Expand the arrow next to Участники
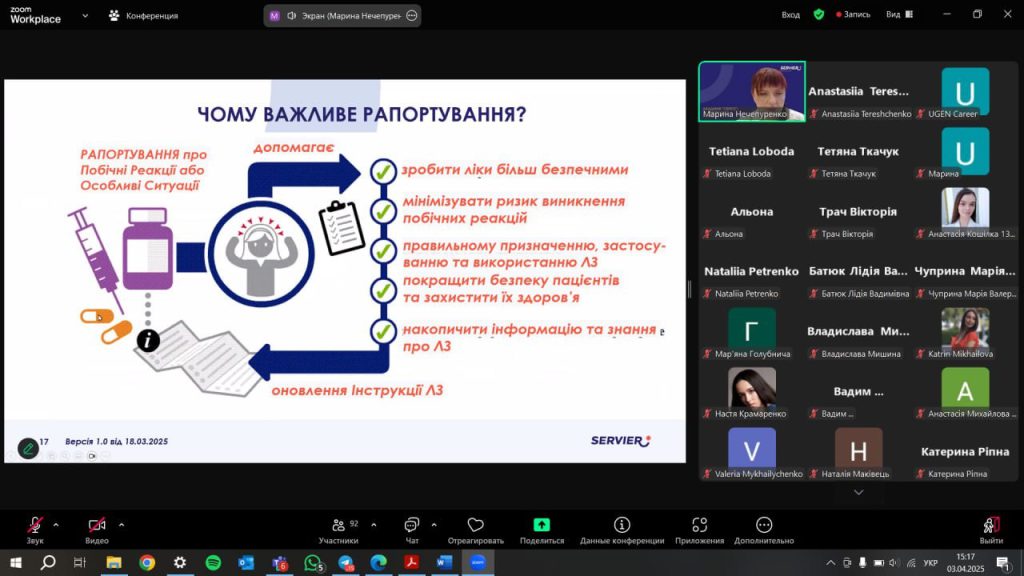This screenshot has height=576, width=1024. pos(373,524)
